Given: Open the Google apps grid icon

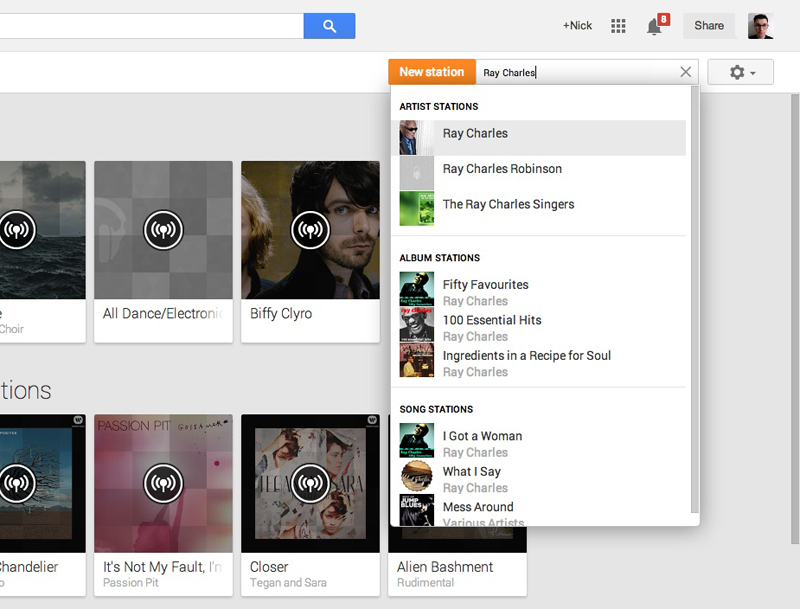Looking at the screenshot, I should pyautogui.click(x=618, y=26).
